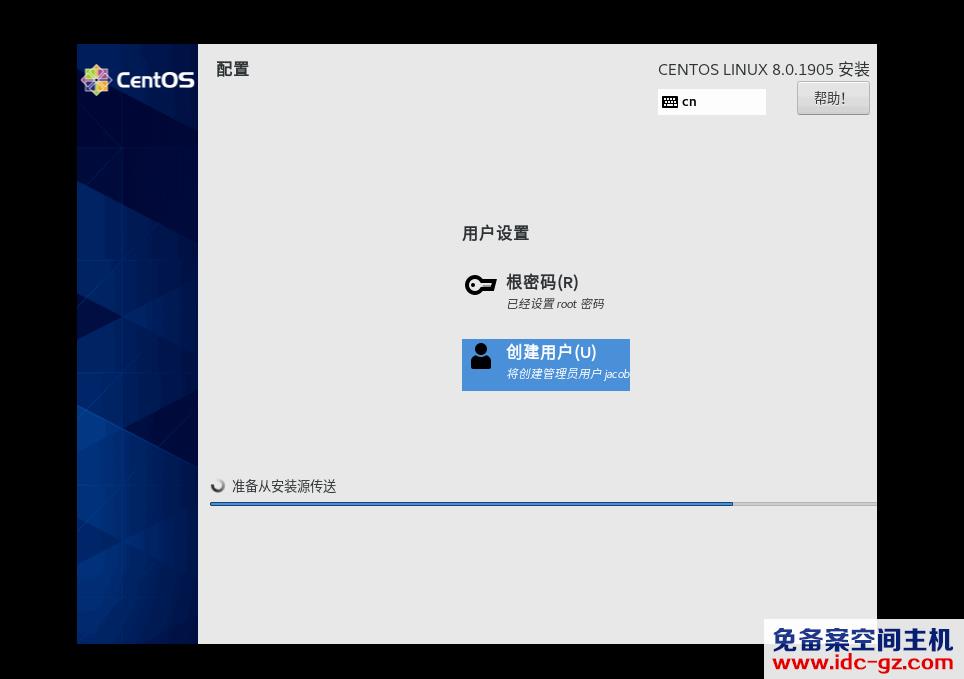Click the 配置 header title

coord(232,69)
